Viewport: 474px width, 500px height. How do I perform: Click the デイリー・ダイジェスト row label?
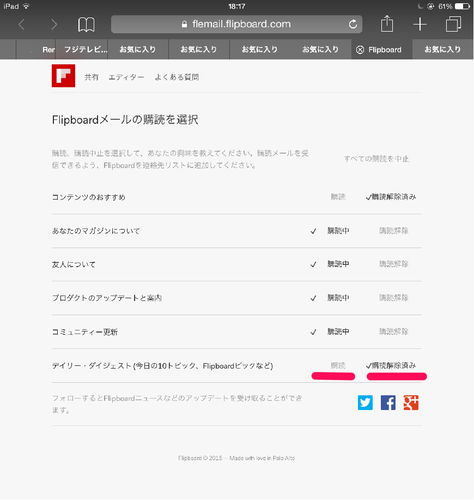coord(162,366)
